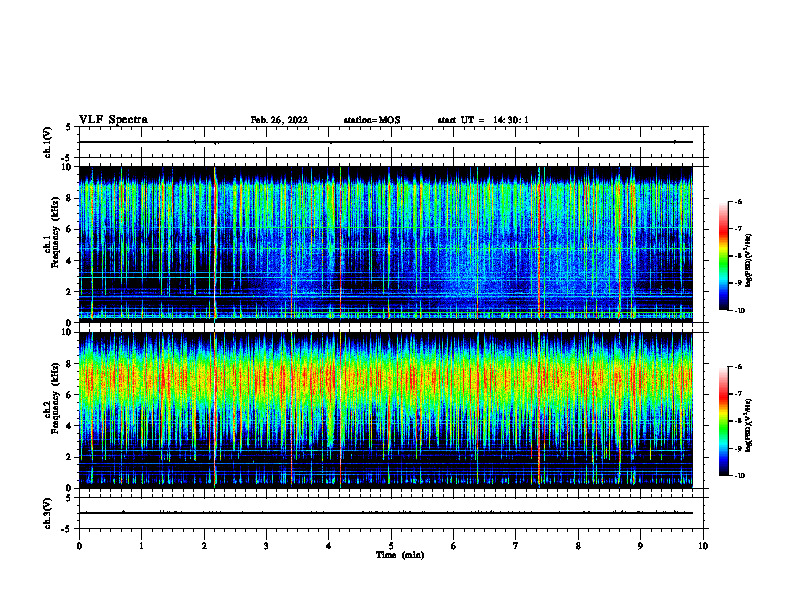Click the "ch.1(V)" axis label
This screenshot has width=792, height=612.
tap(48, 142)
